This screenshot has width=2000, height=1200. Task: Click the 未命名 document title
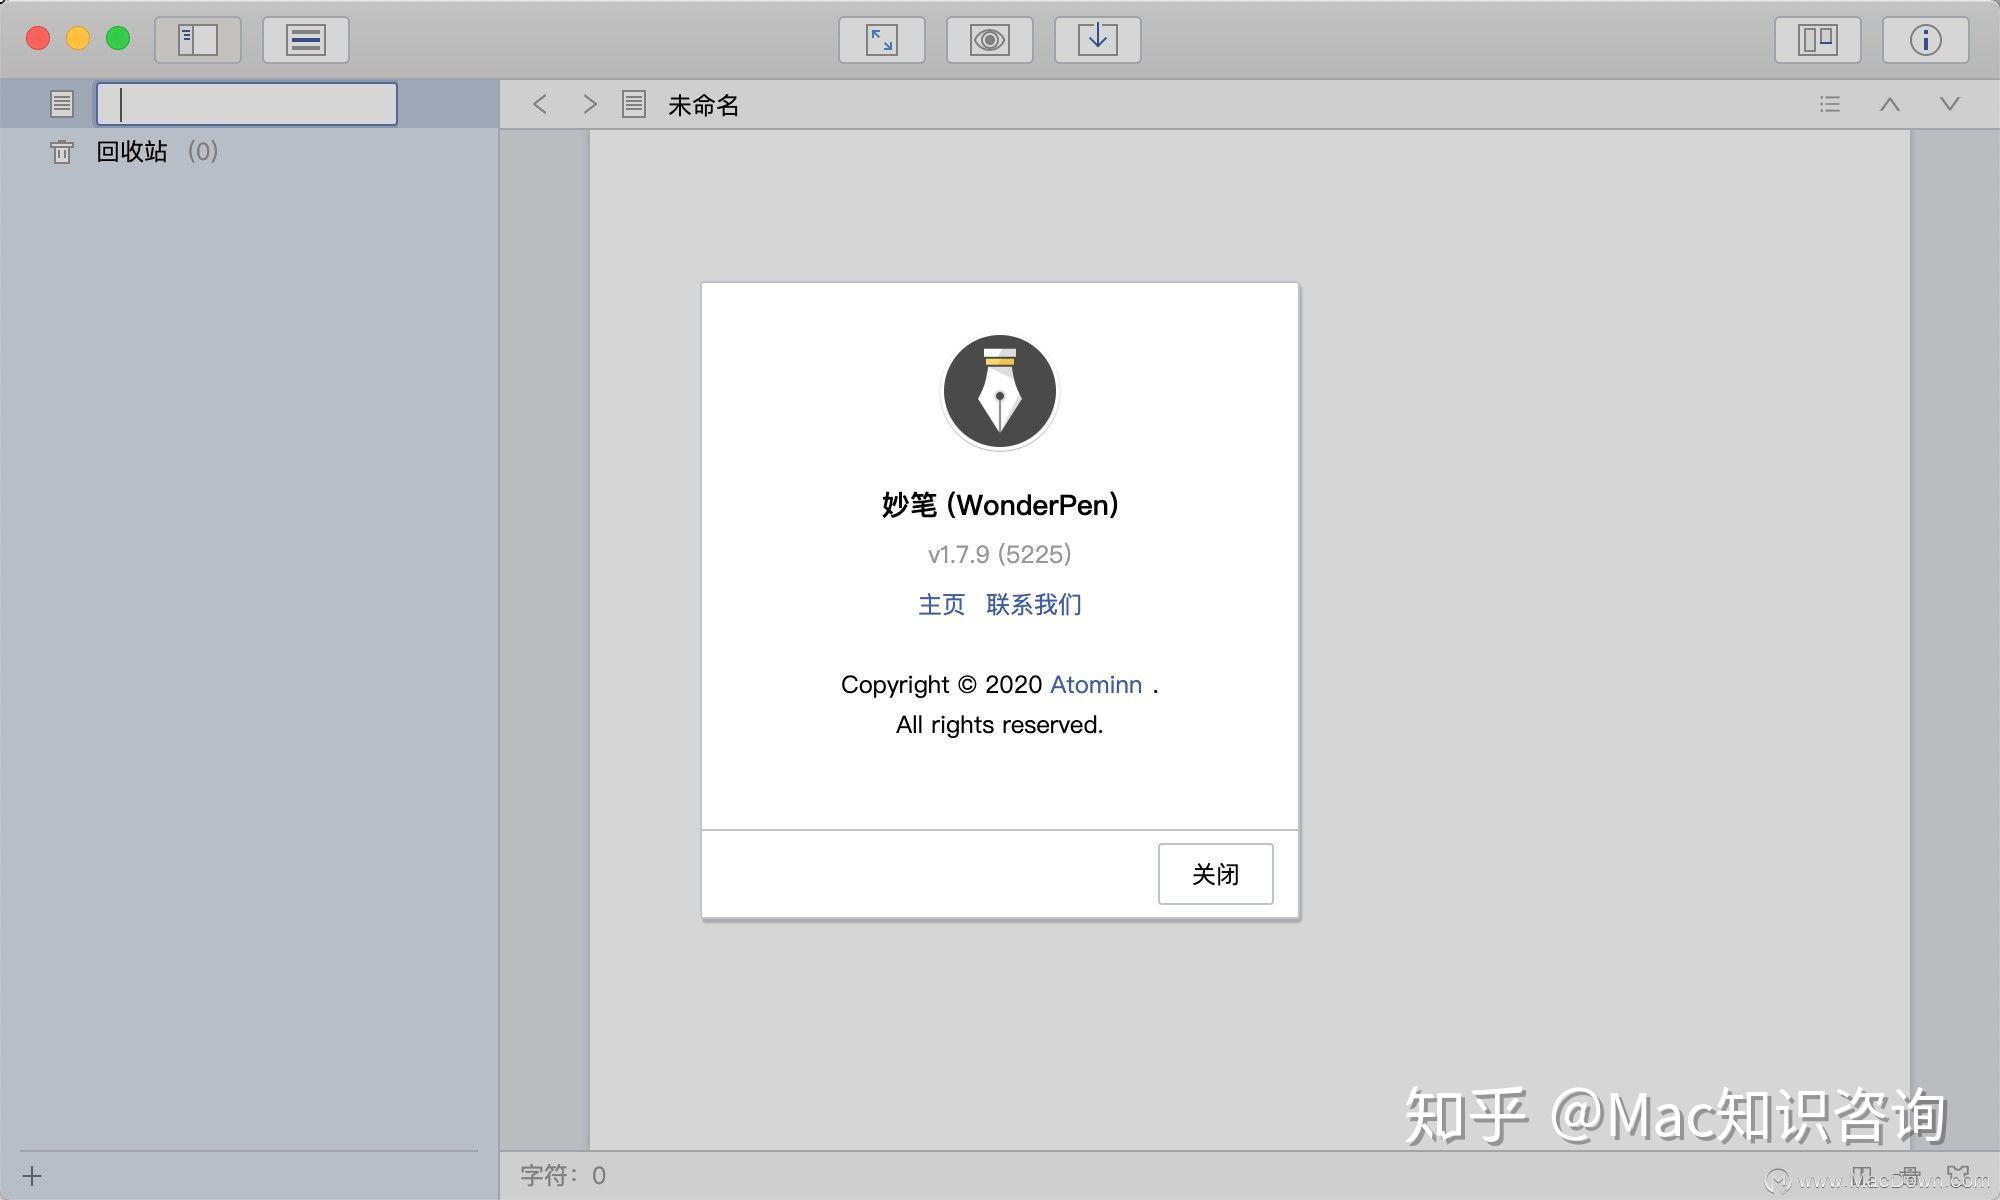pos(704,105)
